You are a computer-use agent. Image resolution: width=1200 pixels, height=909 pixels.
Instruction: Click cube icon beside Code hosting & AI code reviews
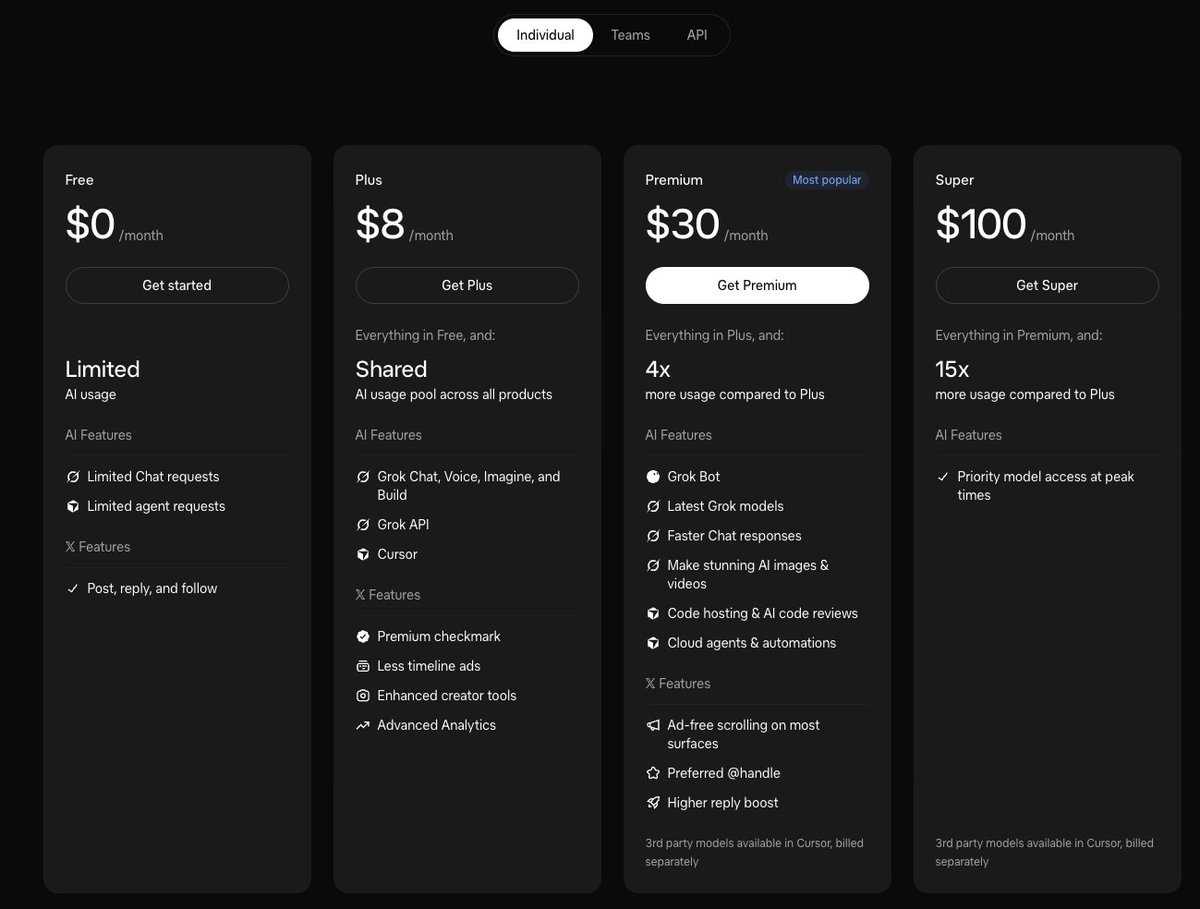pos(653,613)
